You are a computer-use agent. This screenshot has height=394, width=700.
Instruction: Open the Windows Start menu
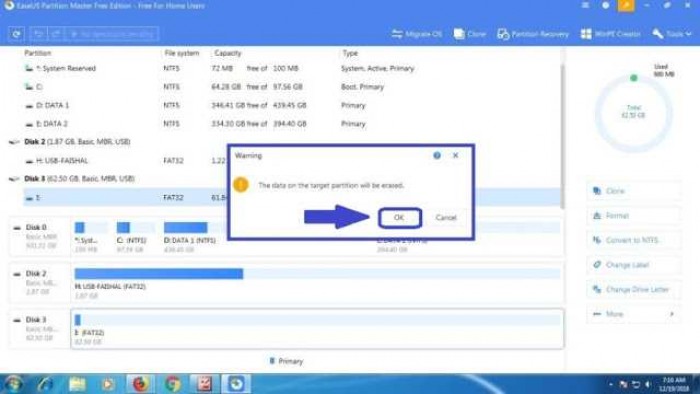[13, 384]
